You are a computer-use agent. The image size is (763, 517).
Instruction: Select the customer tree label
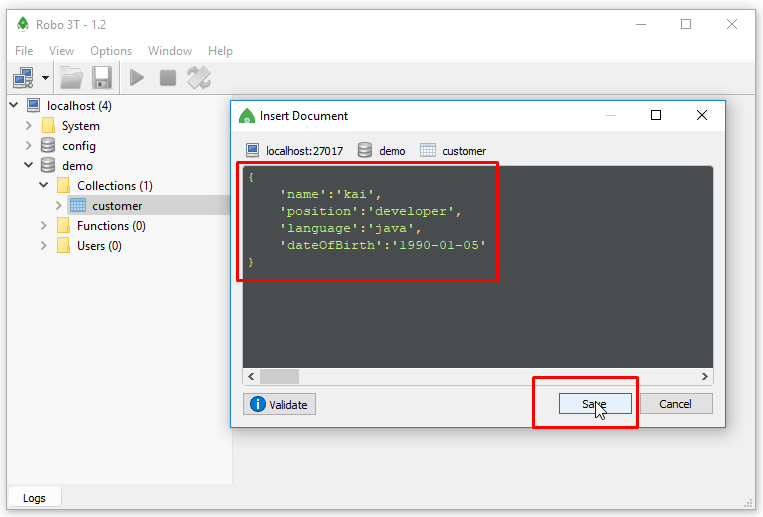pyautogui.click(x=117, y=206)
